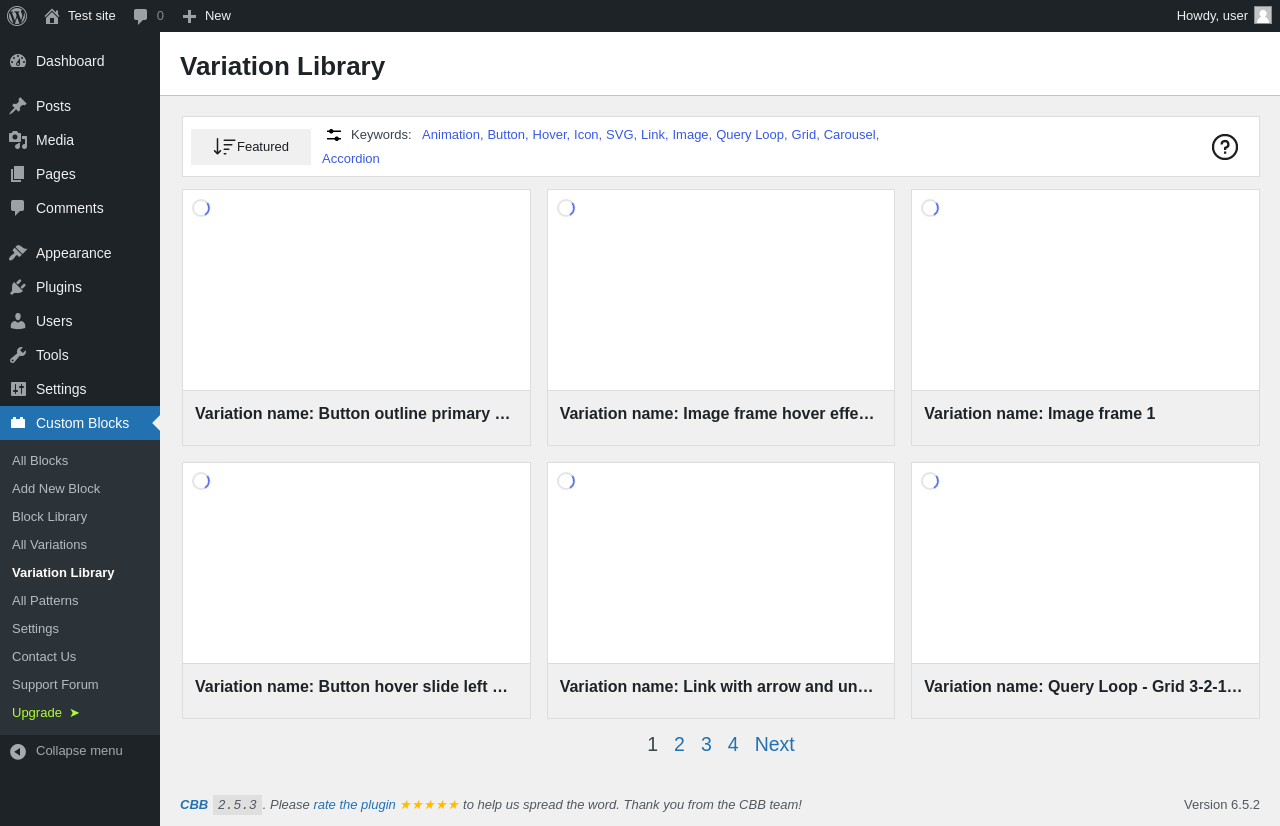Click the keywords filter sliders icon
This screenshot has height=826, width=1280.
pyautogui.click(x=334, y=134)
